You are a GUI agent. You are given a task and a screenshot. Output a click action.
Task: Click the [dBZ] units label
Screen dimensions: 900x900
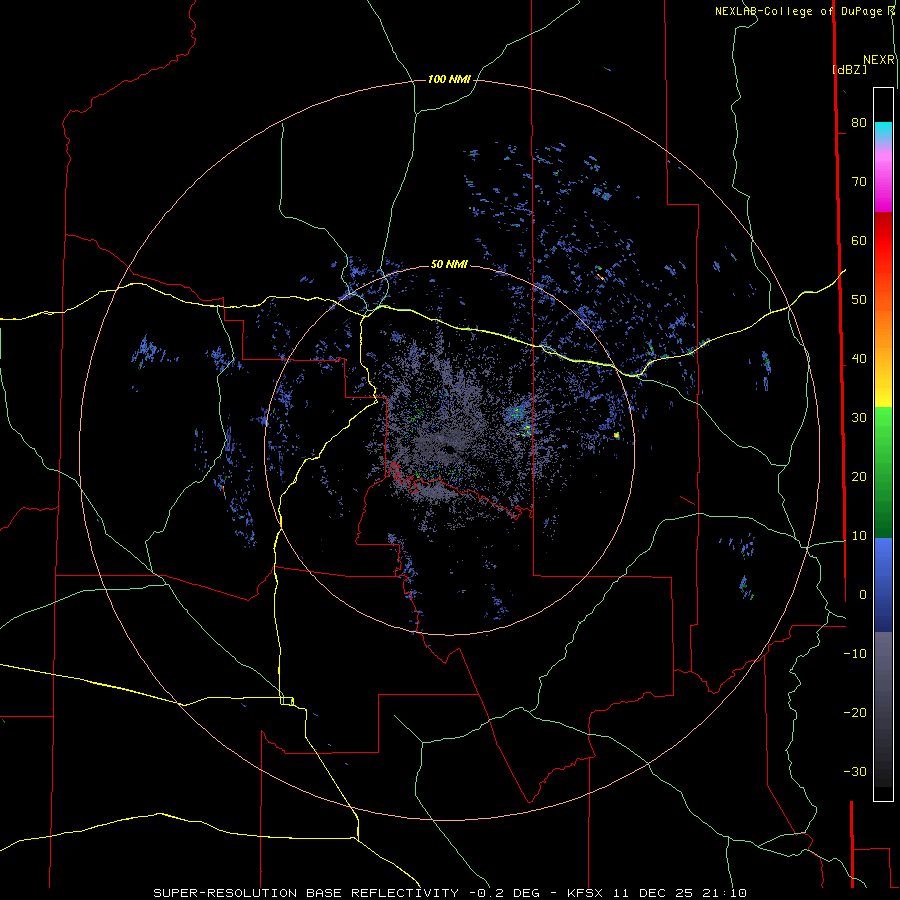pyautogui.click(x=849, y=69)
